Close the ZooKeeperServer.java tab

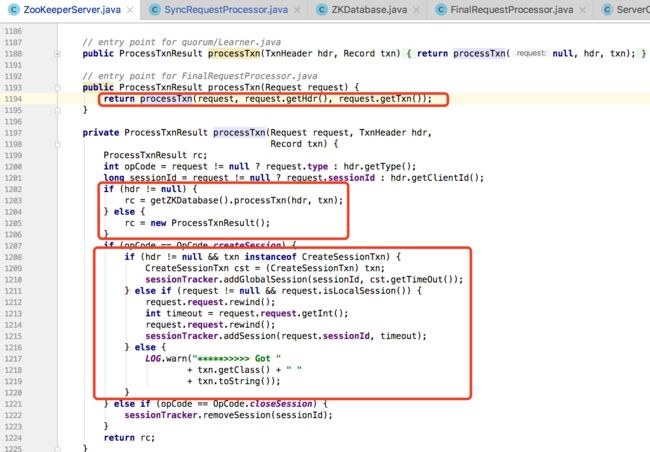tap(130, 10)
